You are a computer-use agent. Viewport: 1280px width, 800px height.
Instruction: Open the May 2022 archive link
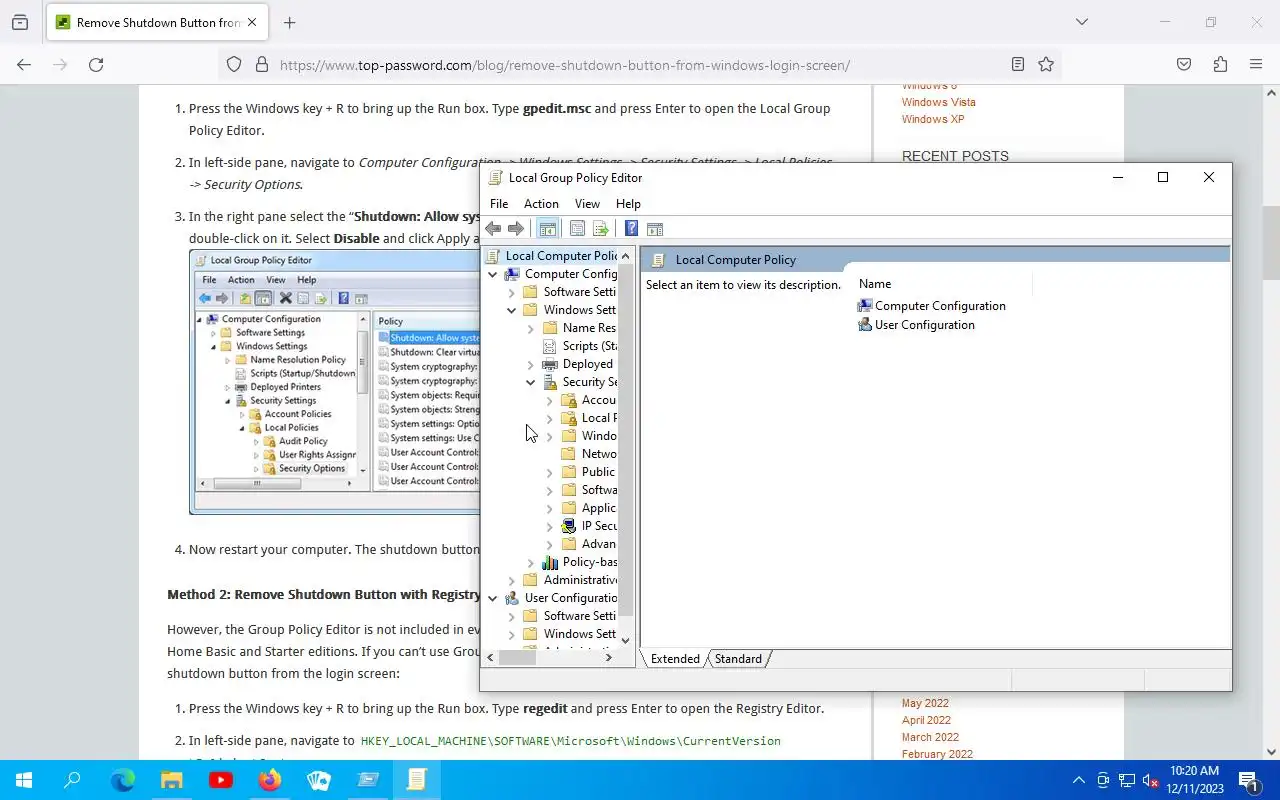(925, 703)
